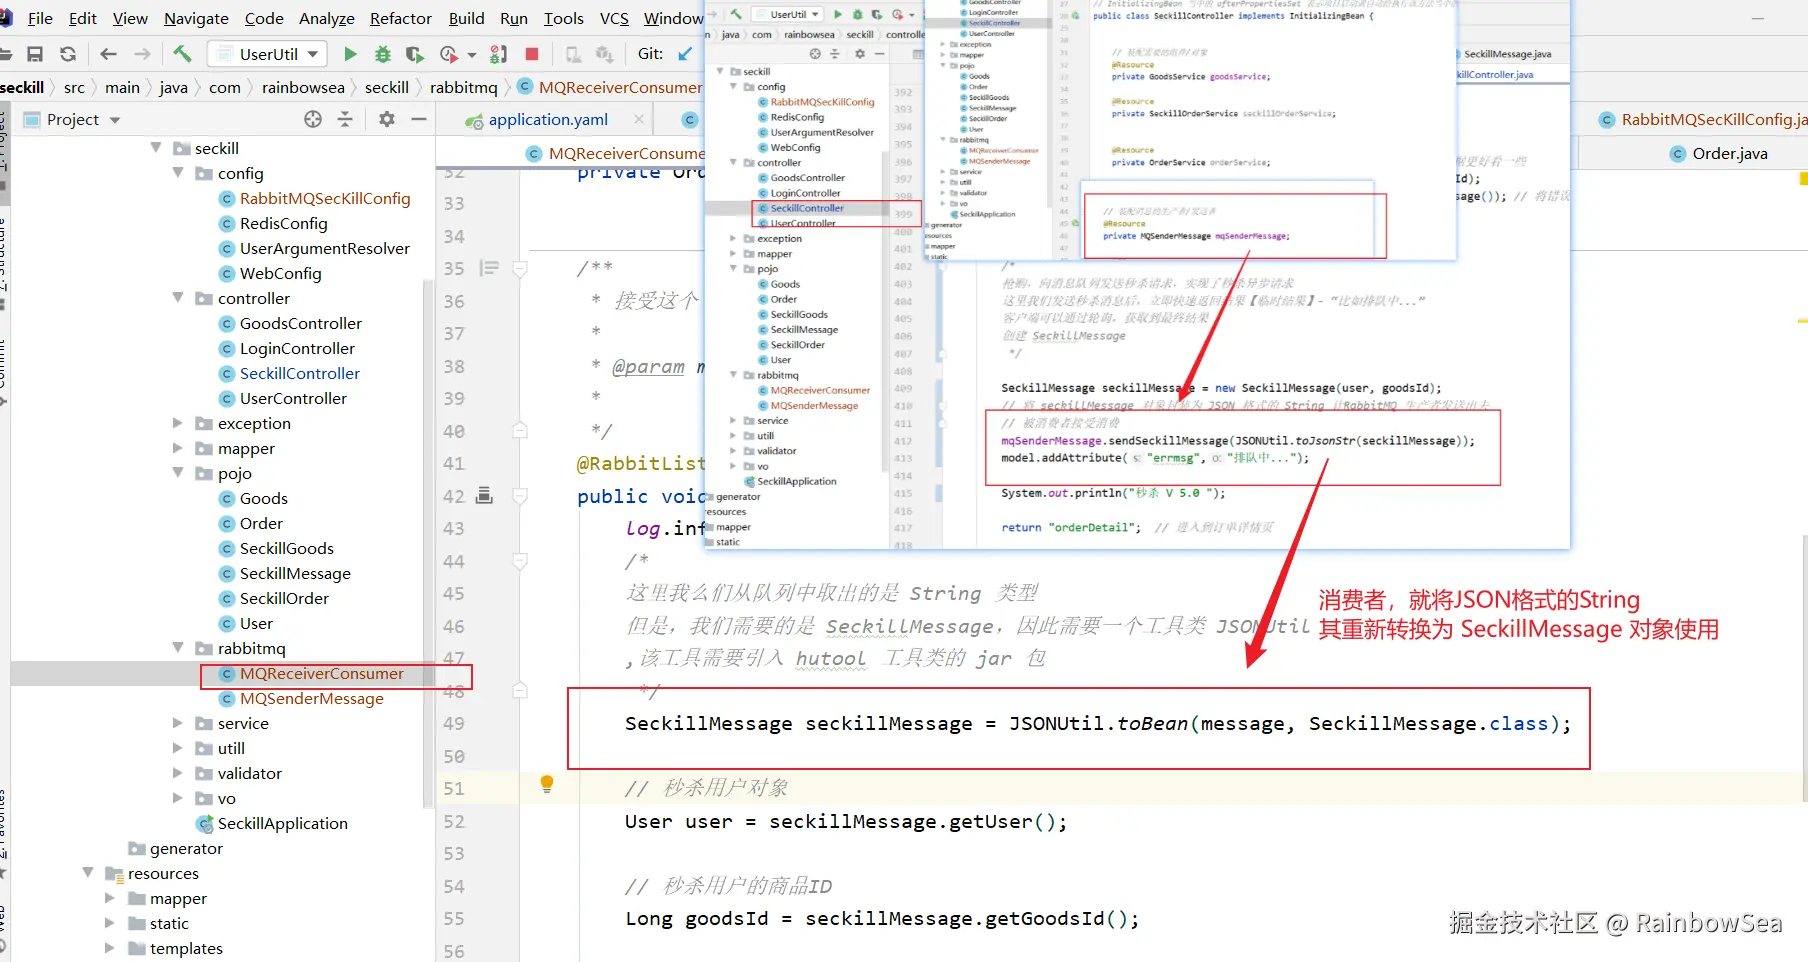The height and width of the screenshot is (962, 1808).
Task: Click the rainbowsea breadcrumb
Action: (x=303, y=87)
